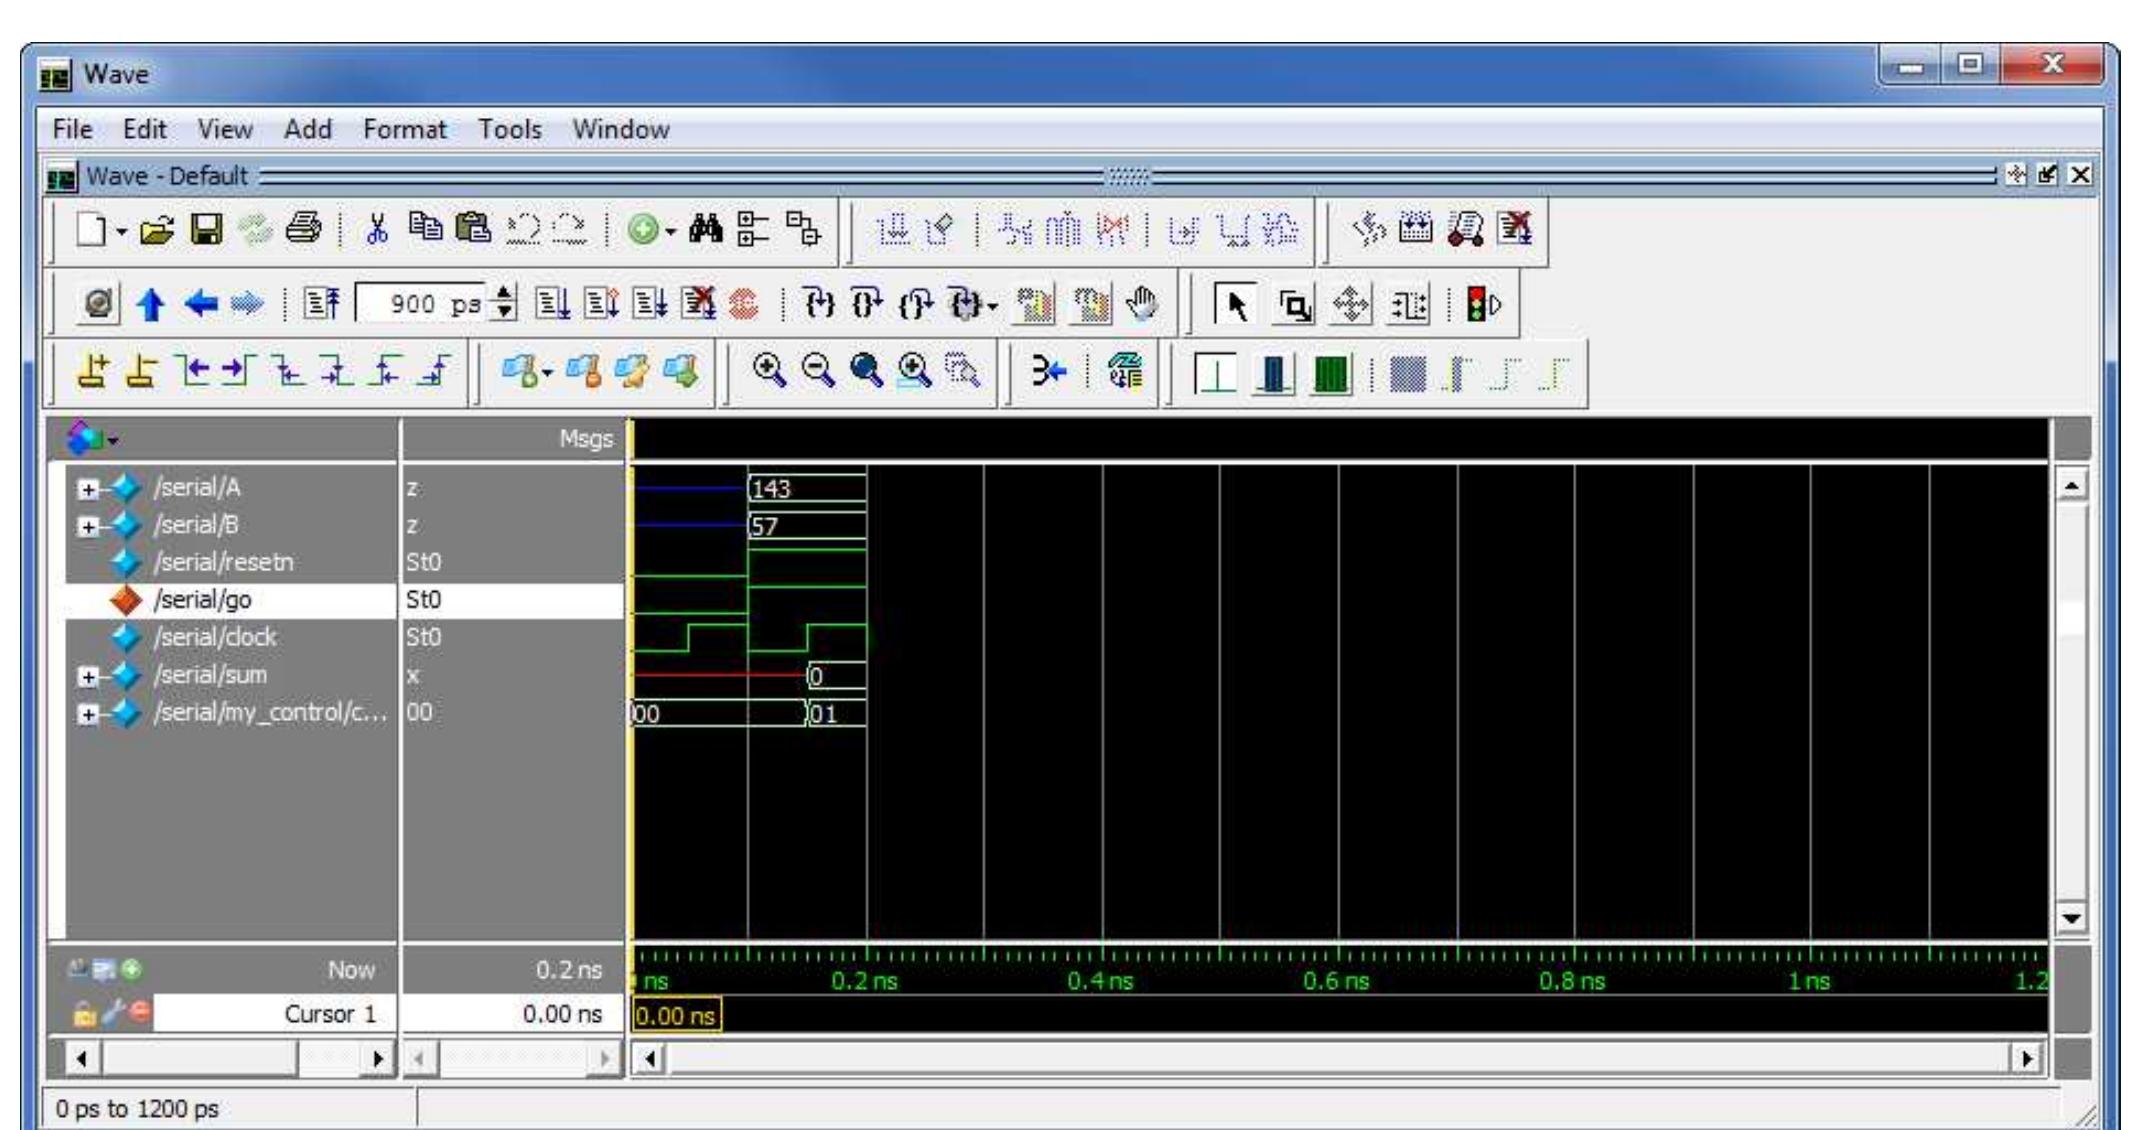Toggle the lock icon beside Cursor 1
Image resolution: width=2129 pixels, height=1130 pixels.
pyautogui.click(x=84, y=1014)
